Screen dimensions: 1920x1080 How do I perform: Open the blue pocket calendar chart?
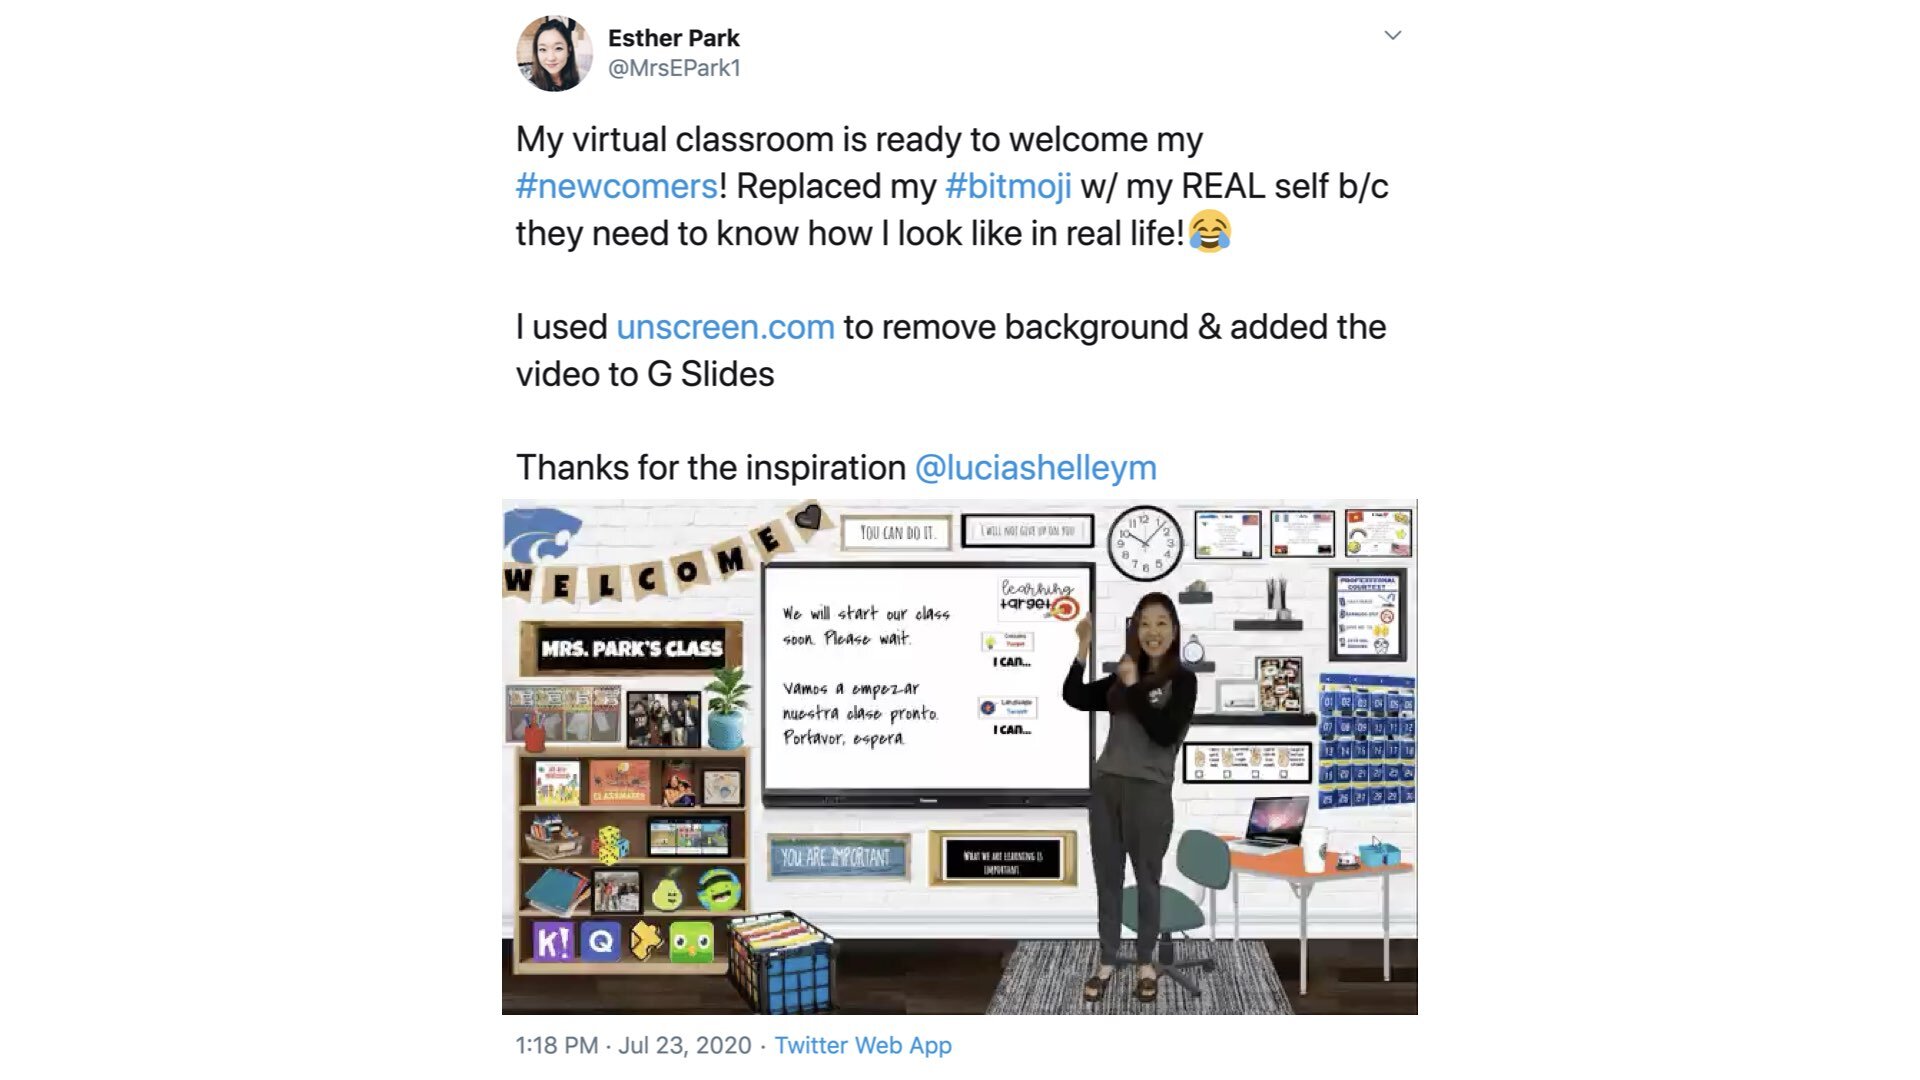pos(1367,742)
